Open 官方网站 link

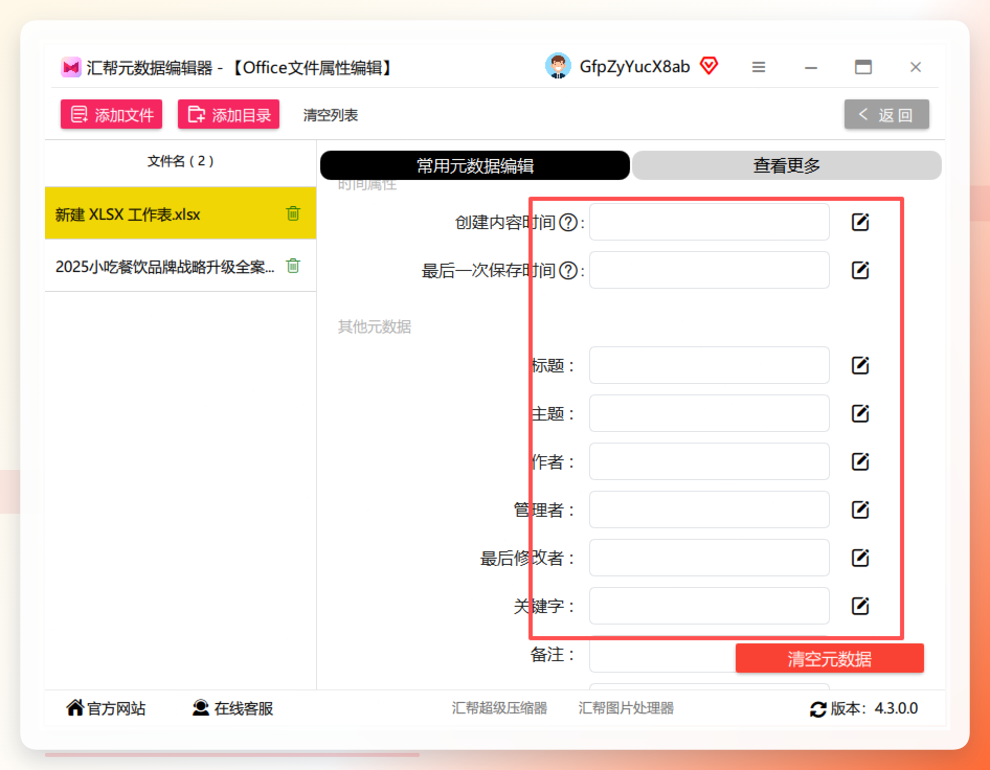tap(105, 709)
